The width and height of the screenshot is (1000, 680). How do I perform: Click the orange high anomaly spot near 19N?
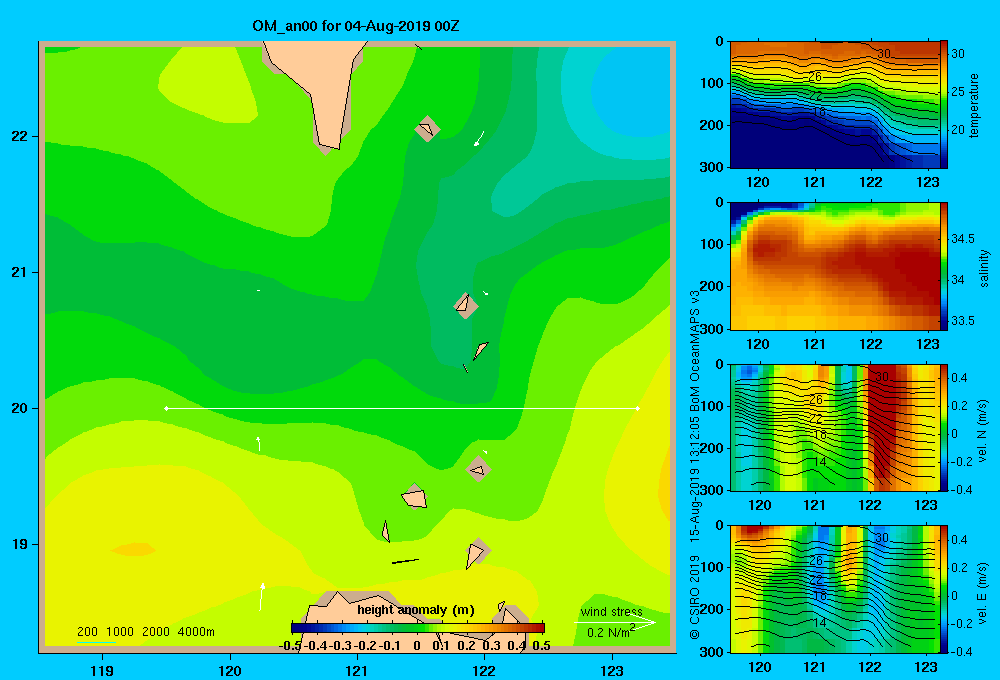[x=133, y=549]
